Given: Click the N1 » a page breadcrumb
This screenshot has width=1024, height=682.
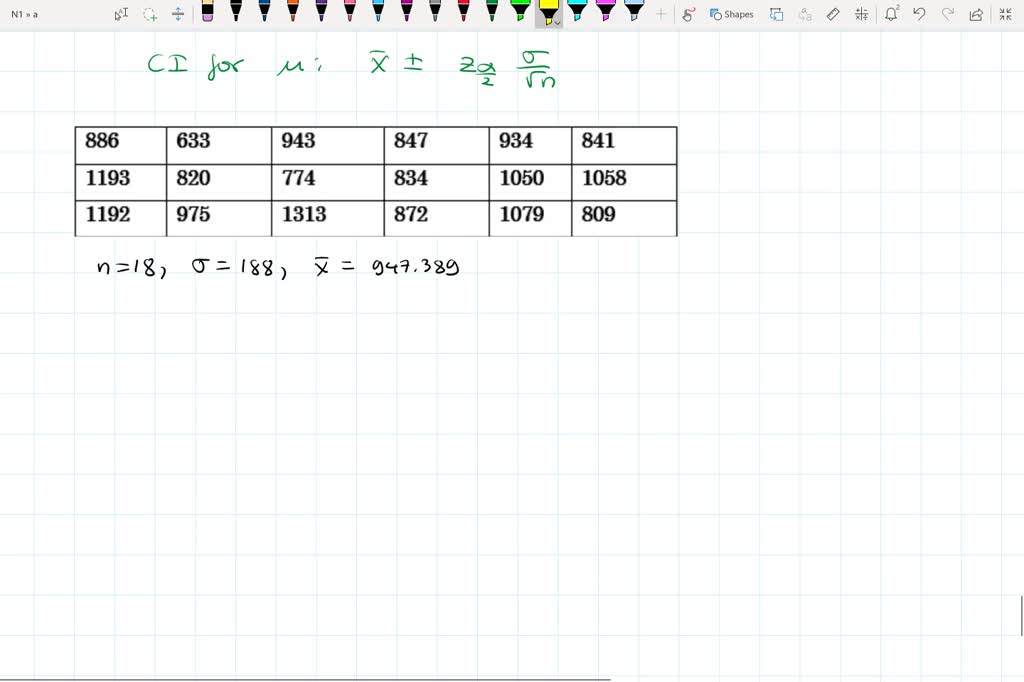Looking at the screenshot, I should pos(25,14).
